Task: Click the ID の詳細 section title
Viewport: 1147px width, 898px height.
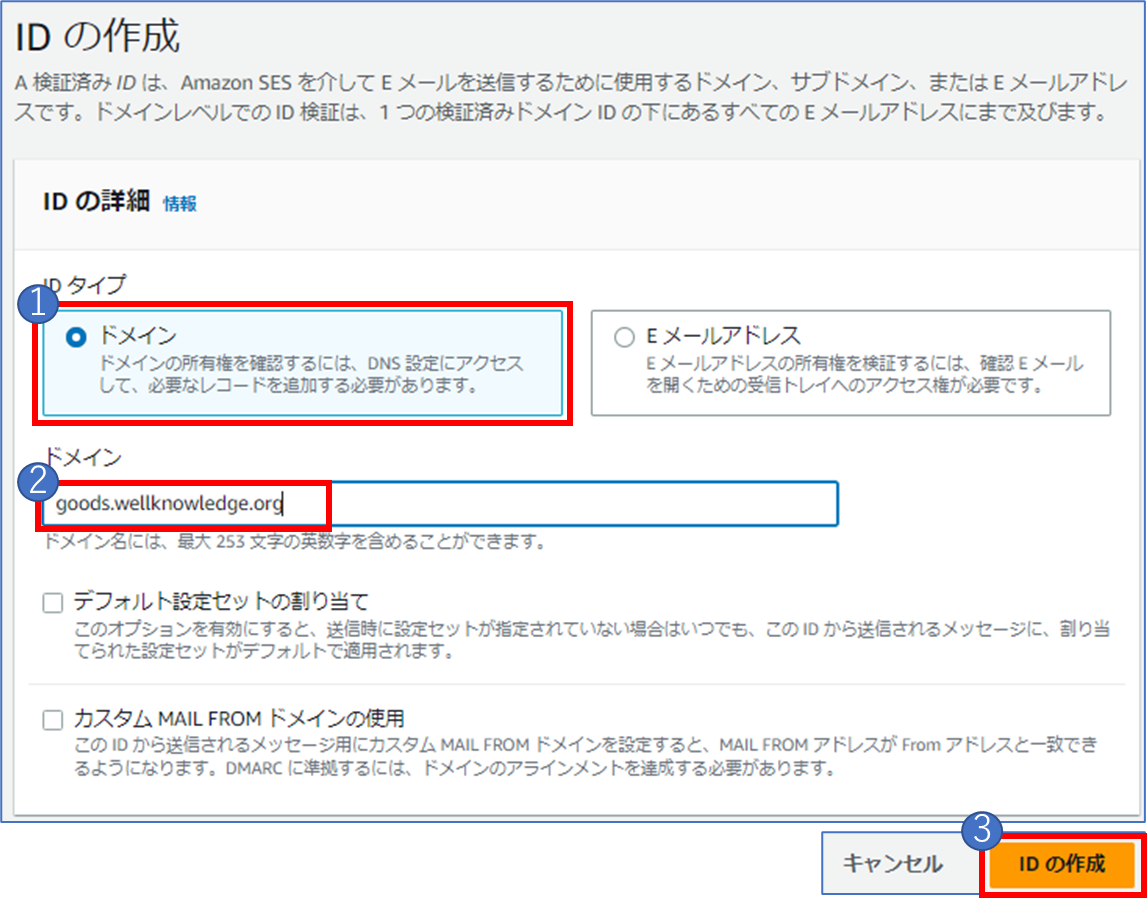Action: pyautogui.click(x=97, y=202)
